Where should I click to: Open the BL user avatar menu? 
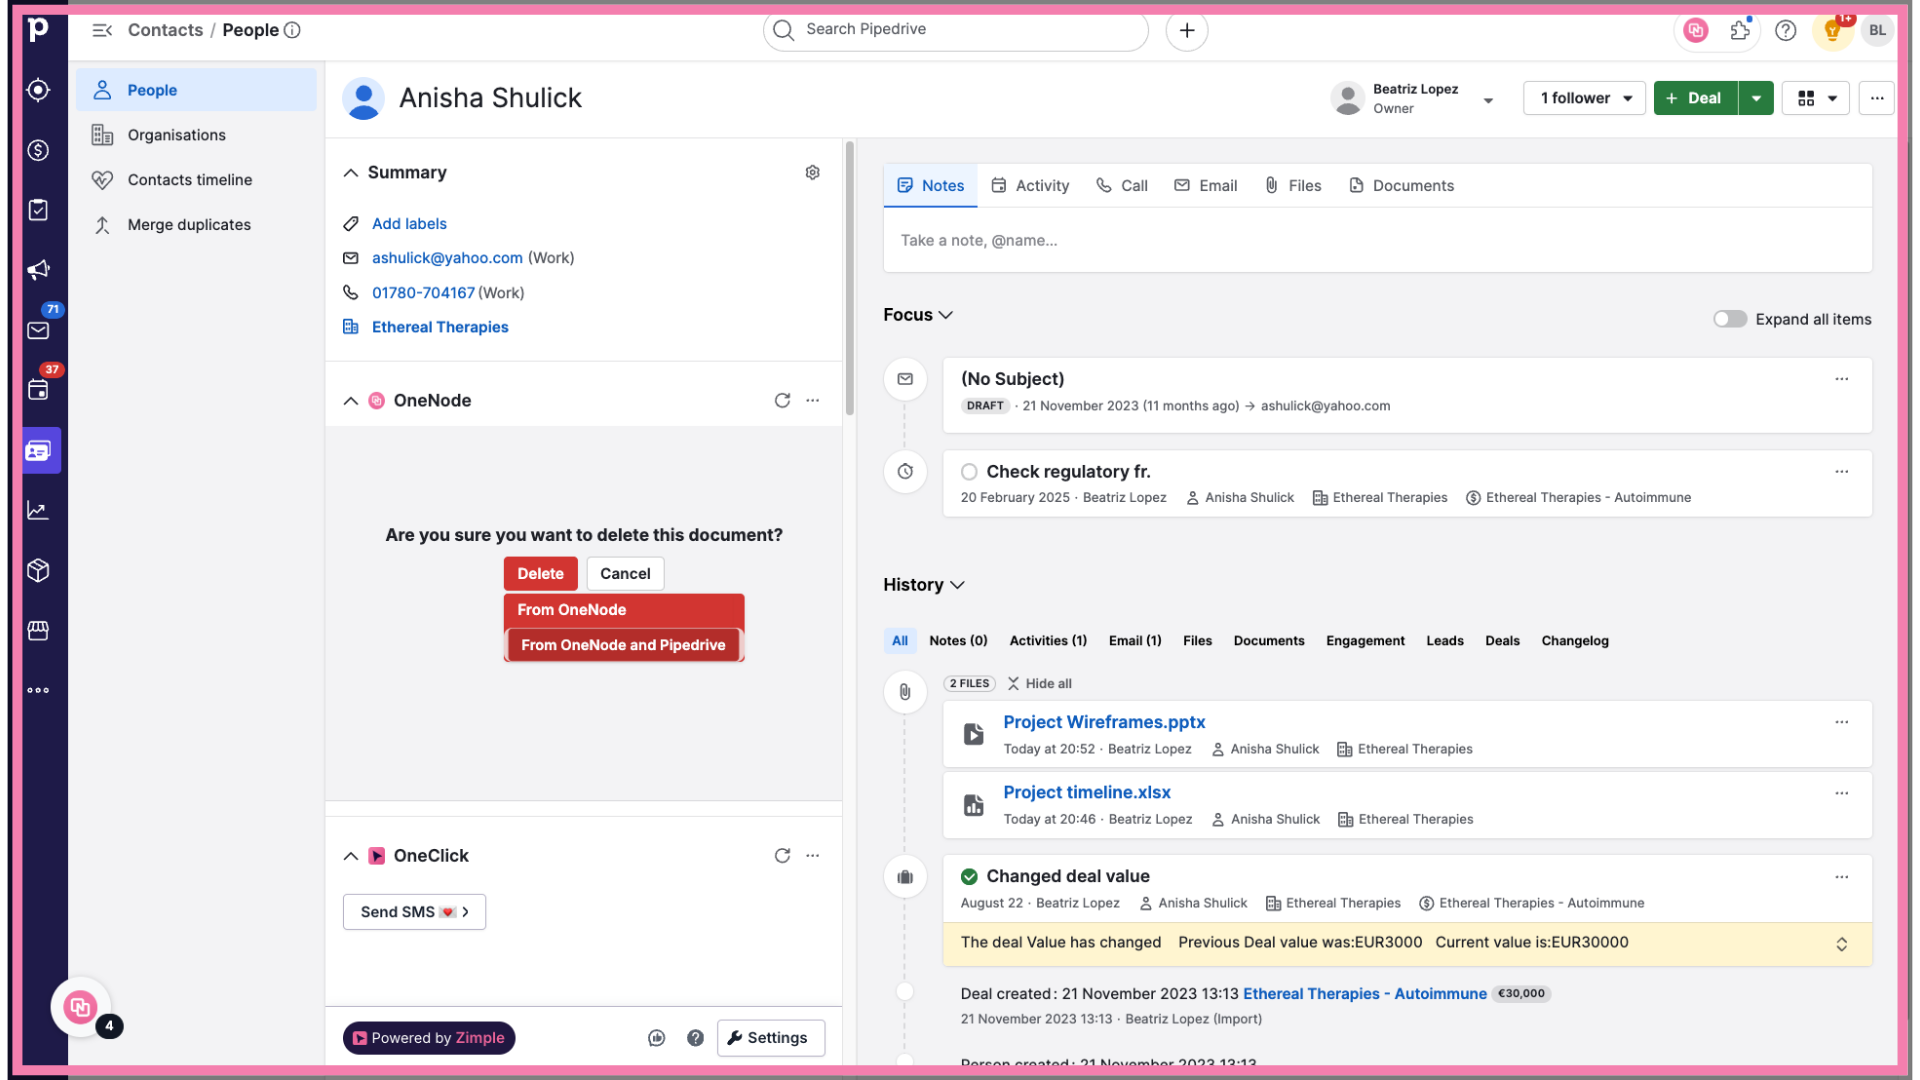coord(1878,30)
